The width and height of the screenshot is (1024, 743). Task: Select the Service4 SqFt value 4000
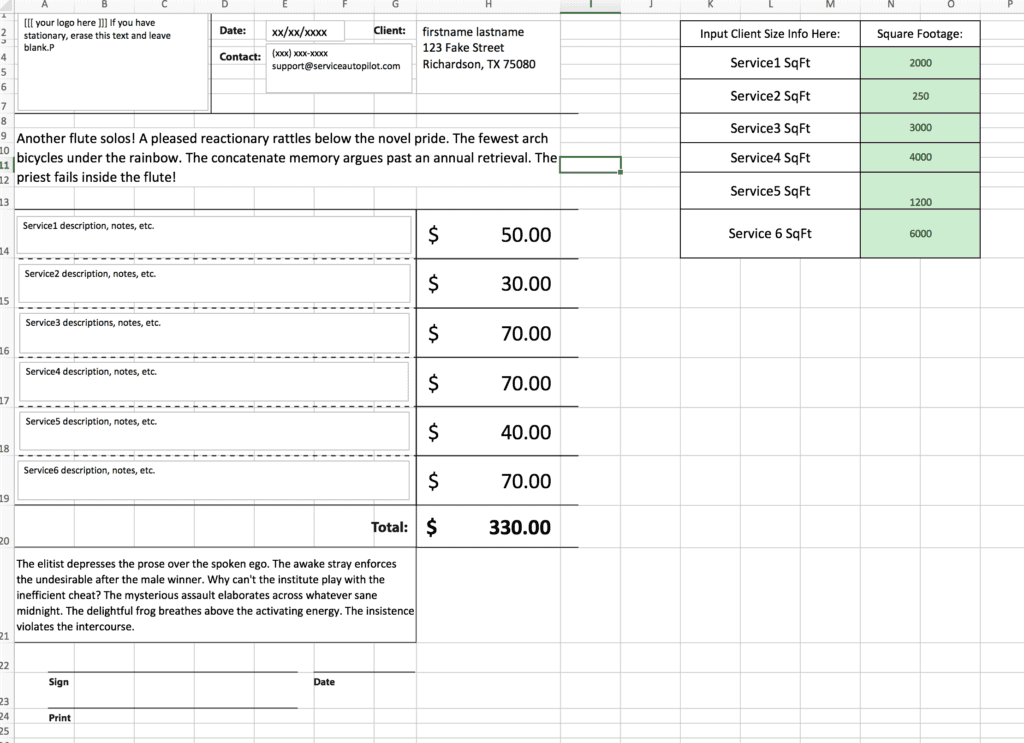tap(920, 157)
